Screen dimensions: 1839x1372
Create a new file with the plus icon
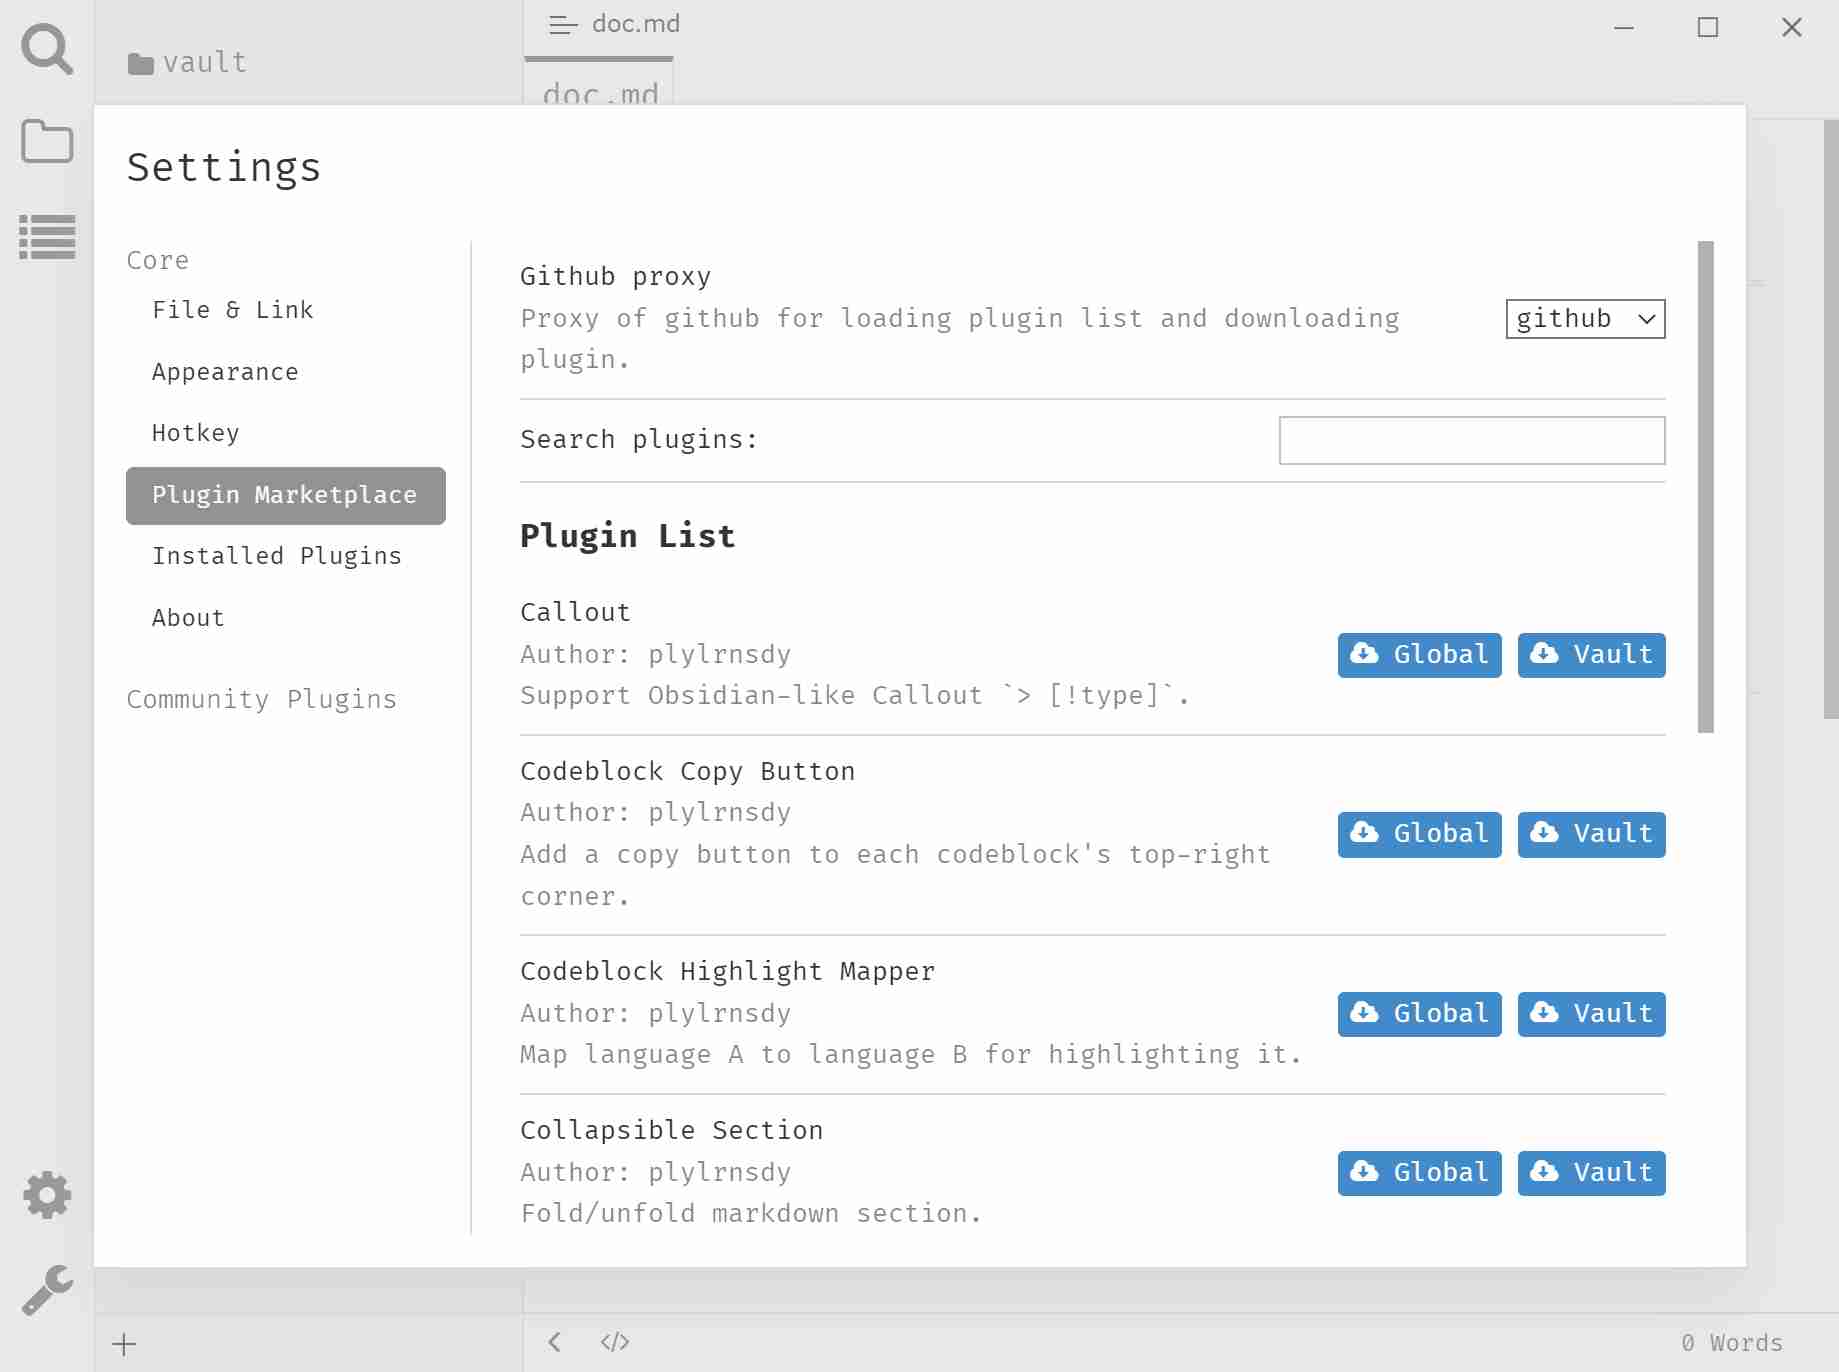[x=124, y=1343]
